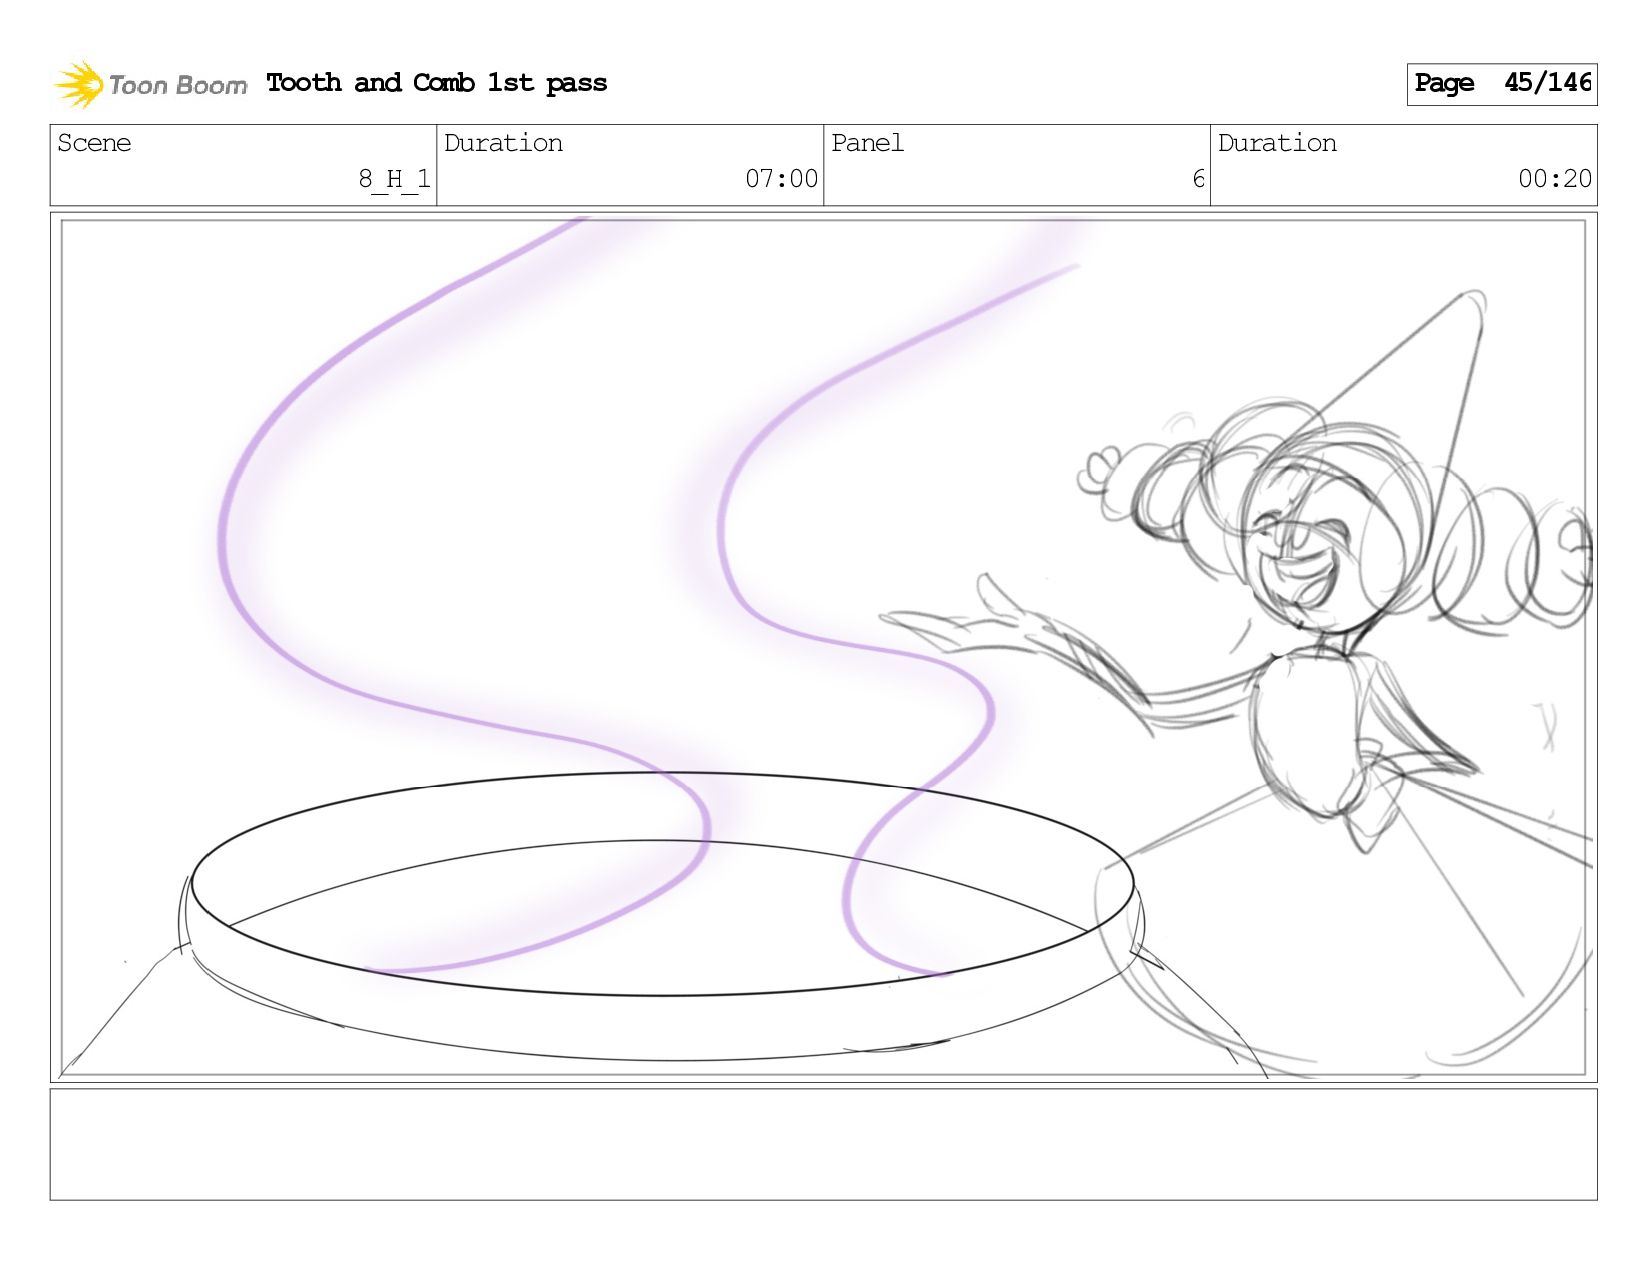The width and height of the screenshot is (1650, 1275).
Task: Select panel number '6'
Action: tap(1198, 179)
